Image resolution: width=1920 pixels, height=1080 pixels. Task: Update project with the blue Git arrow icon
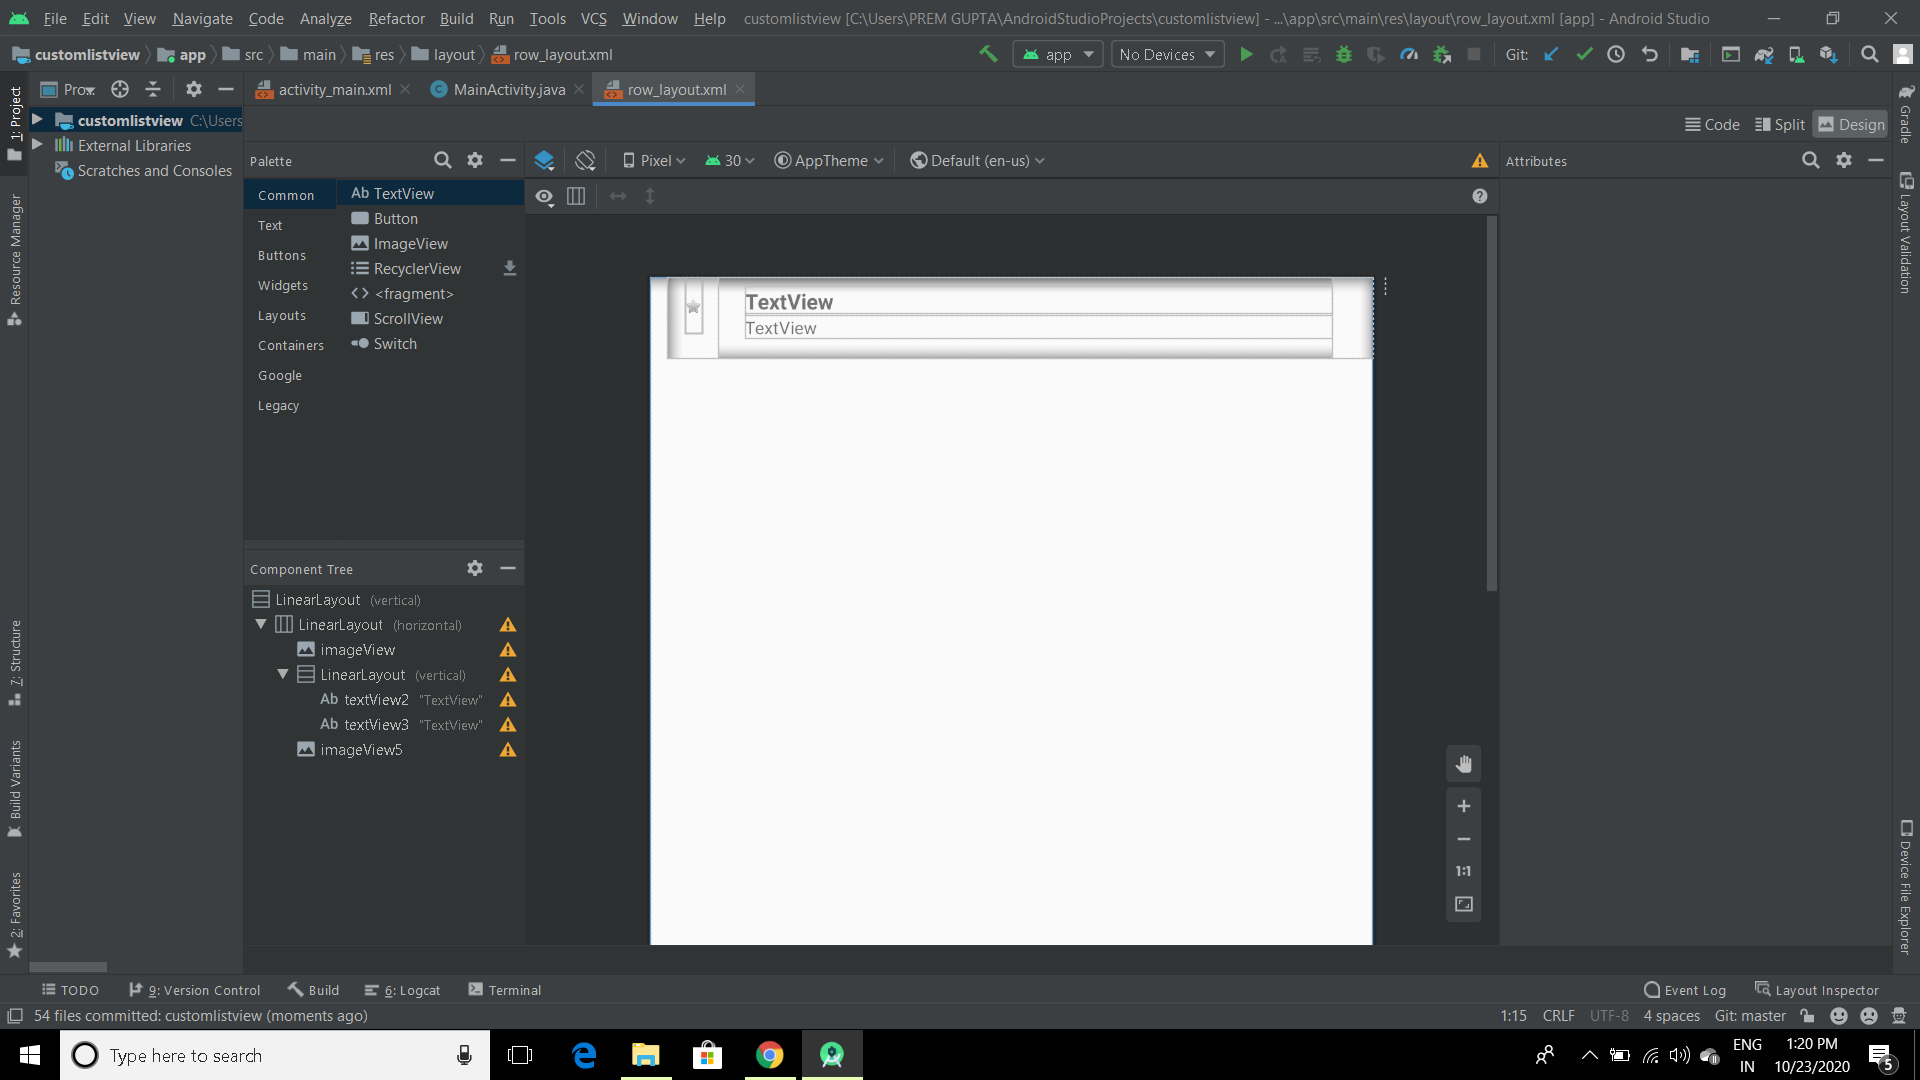click(1551, 54)
